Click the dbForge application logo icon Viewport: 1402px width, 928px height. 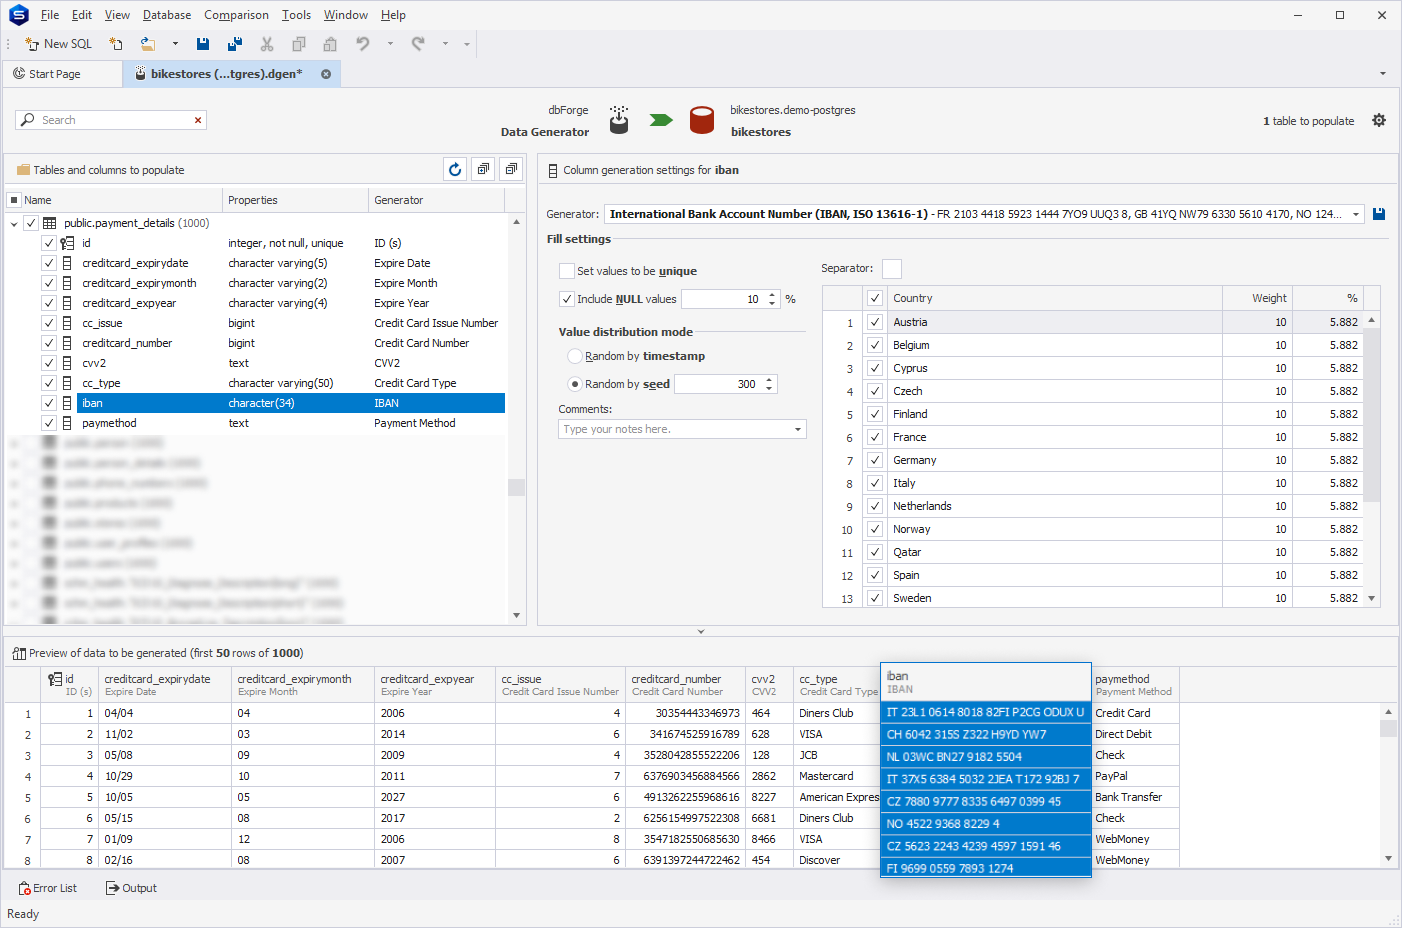(18, 15)
